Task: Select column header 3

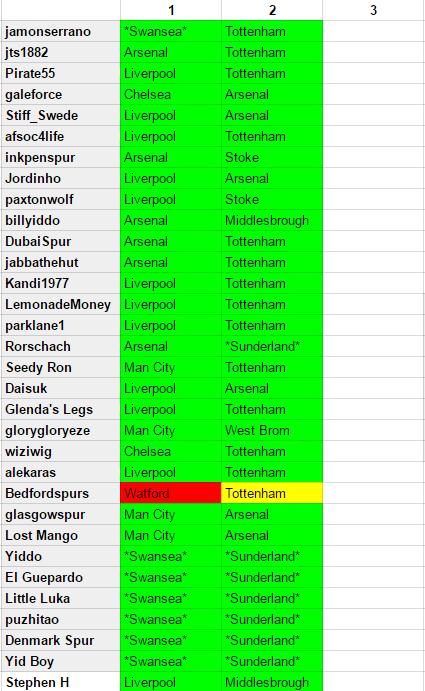Action: click(x=373, y=10)
